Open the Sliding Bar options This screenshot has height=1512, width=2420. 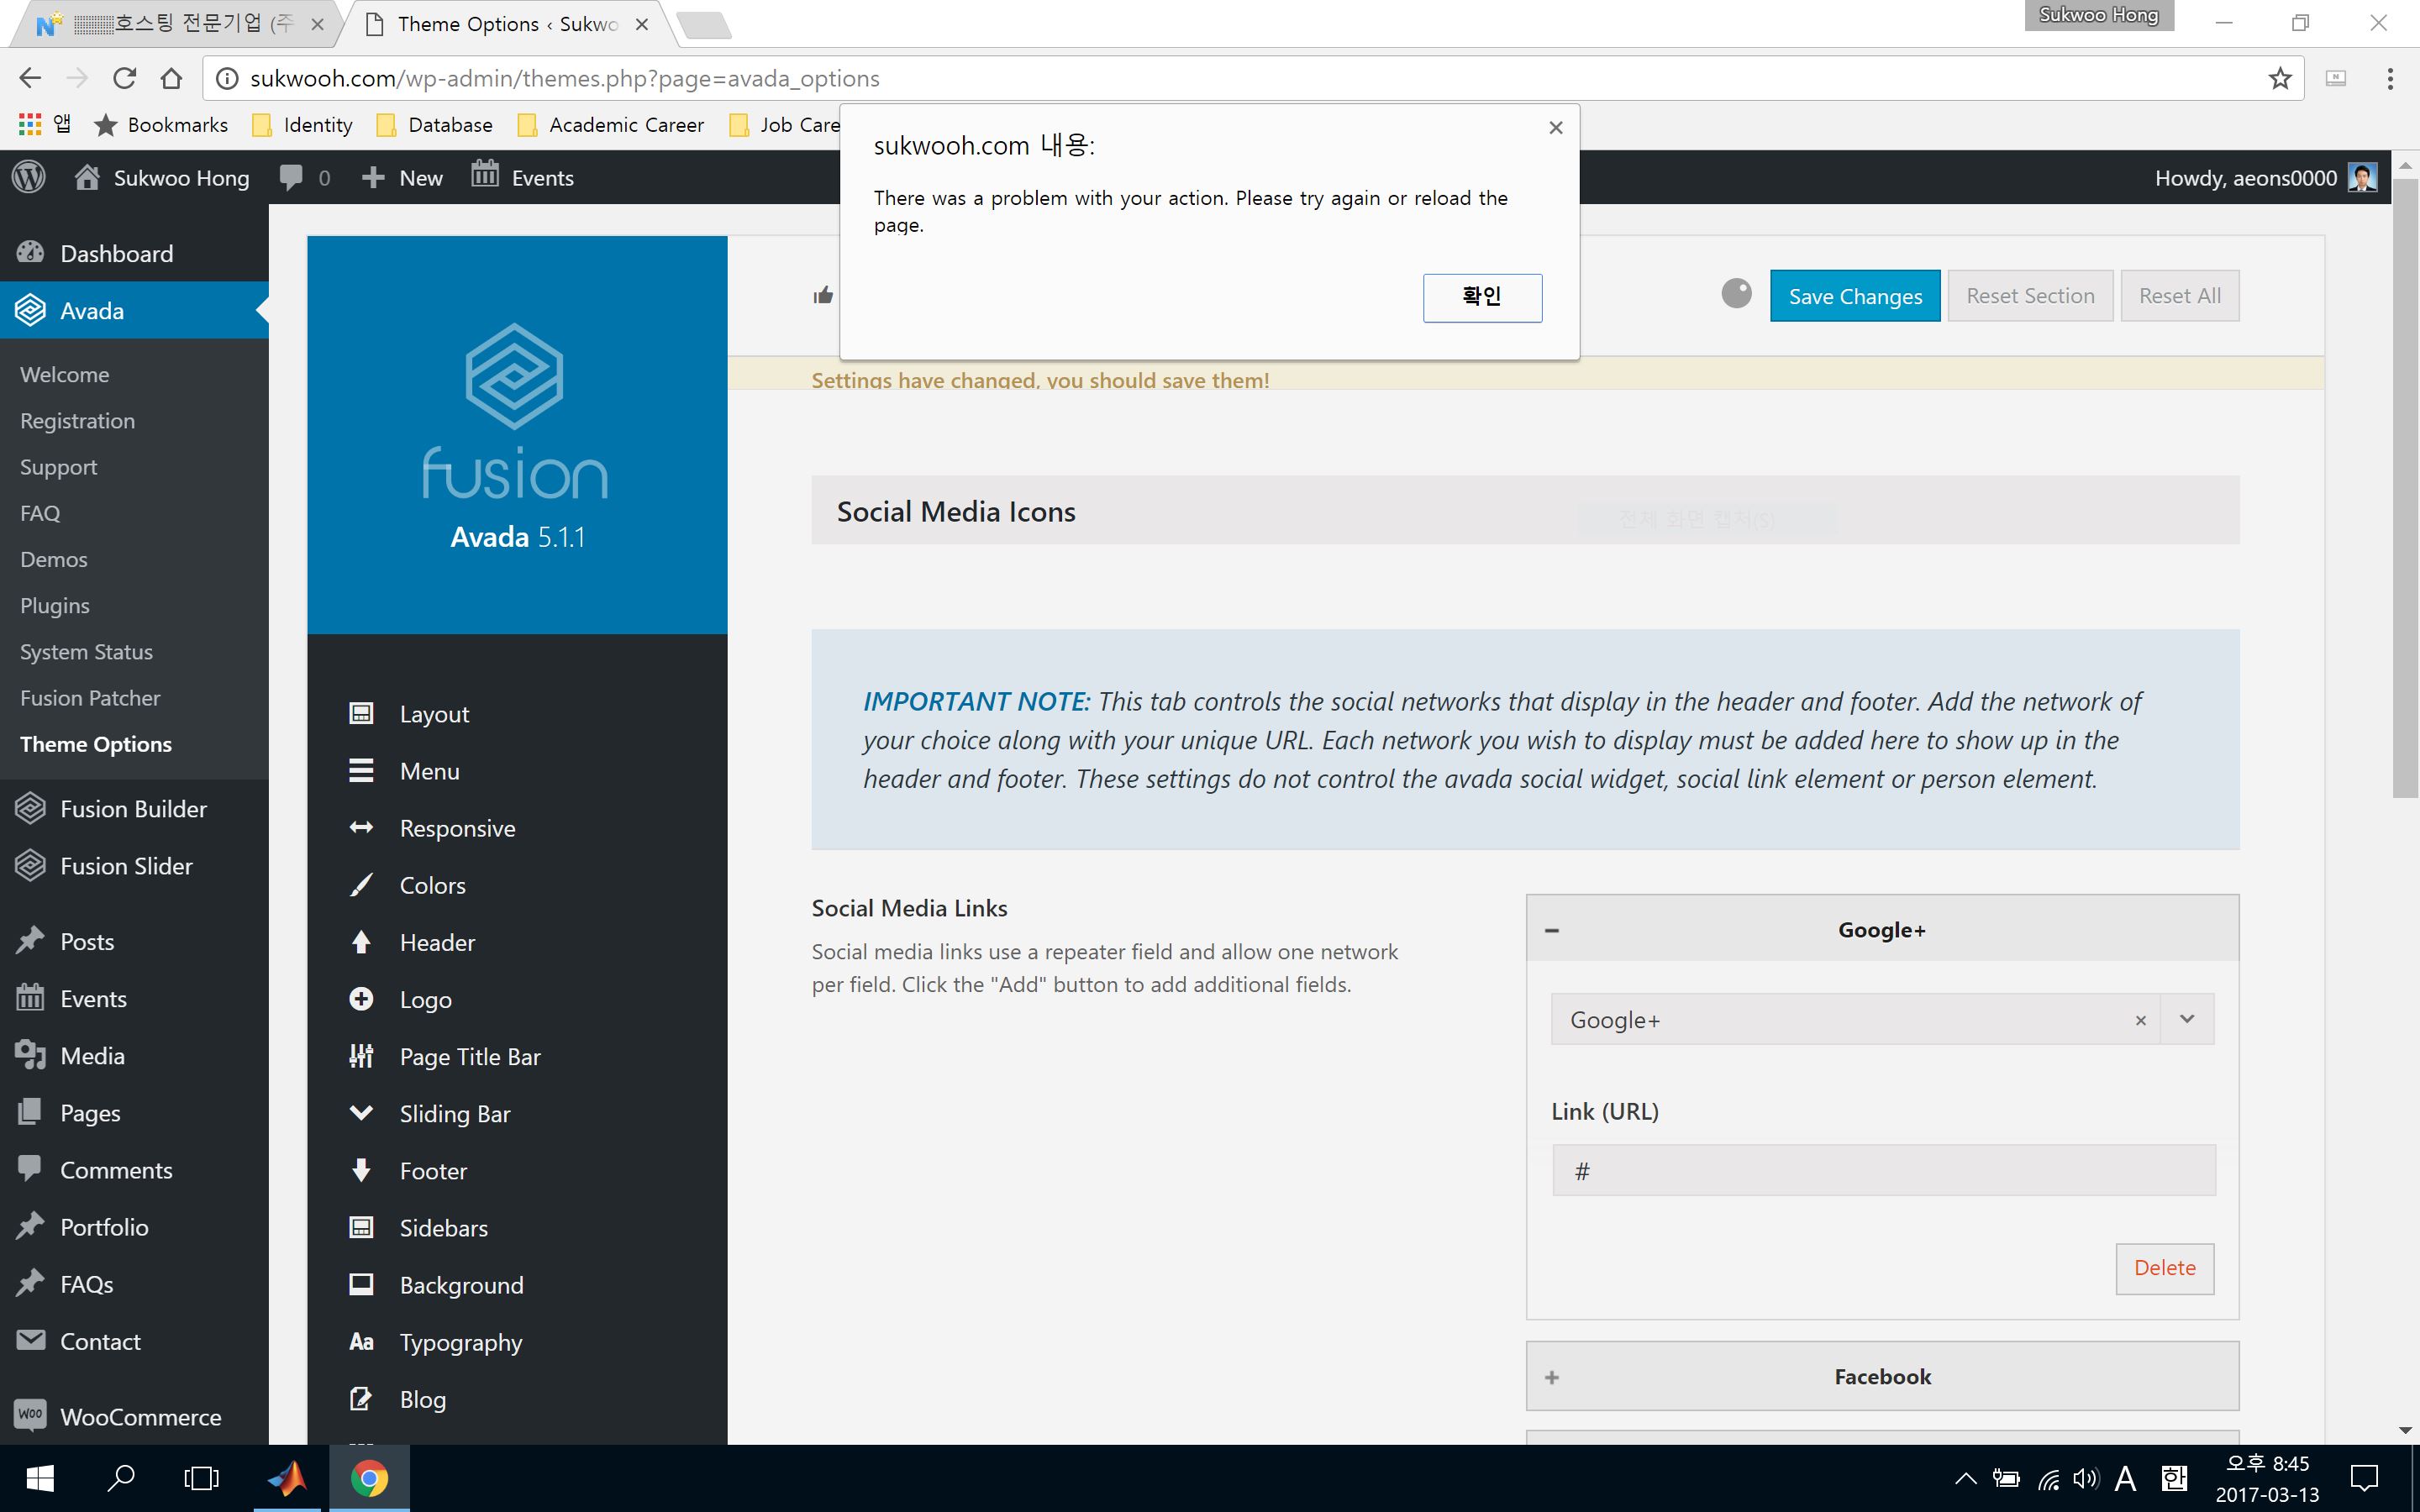pyautogui.click(x=517, y=1112)
